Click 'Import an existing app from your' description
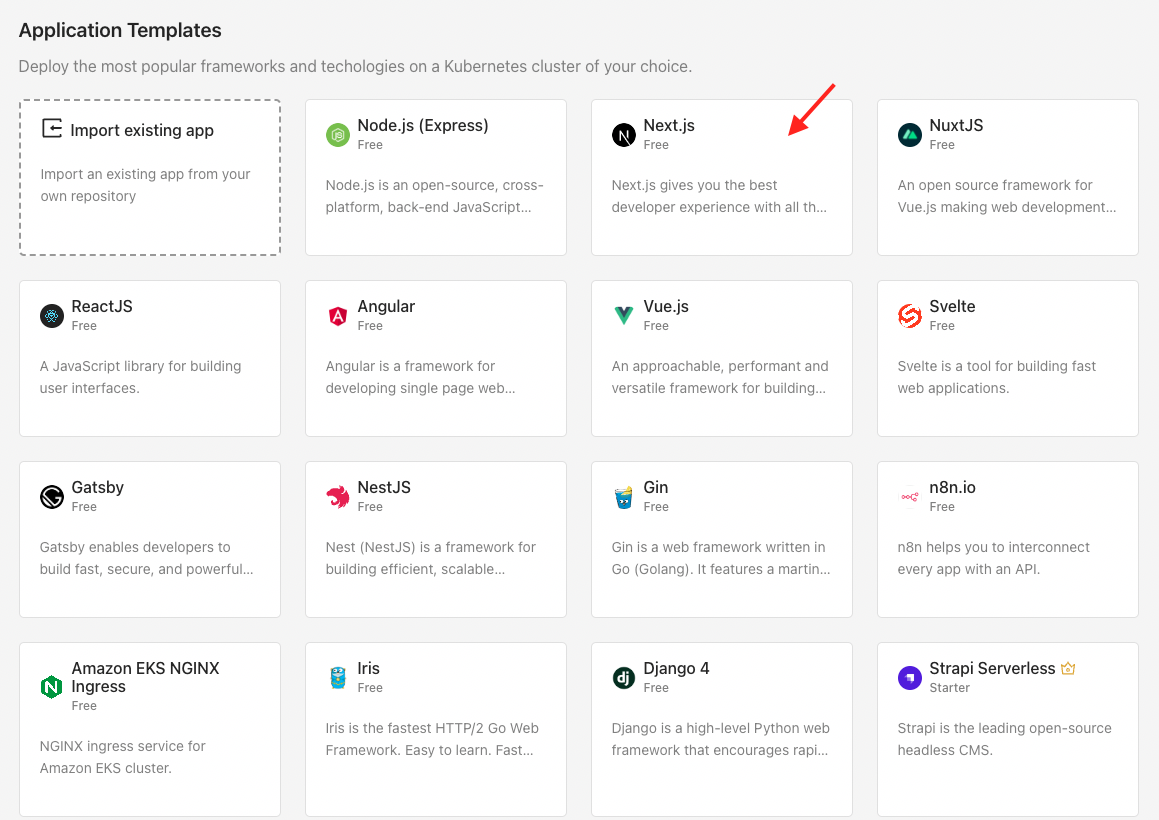Image resolution: width=1159 pixels, height=820 pixels. (145, 174)
